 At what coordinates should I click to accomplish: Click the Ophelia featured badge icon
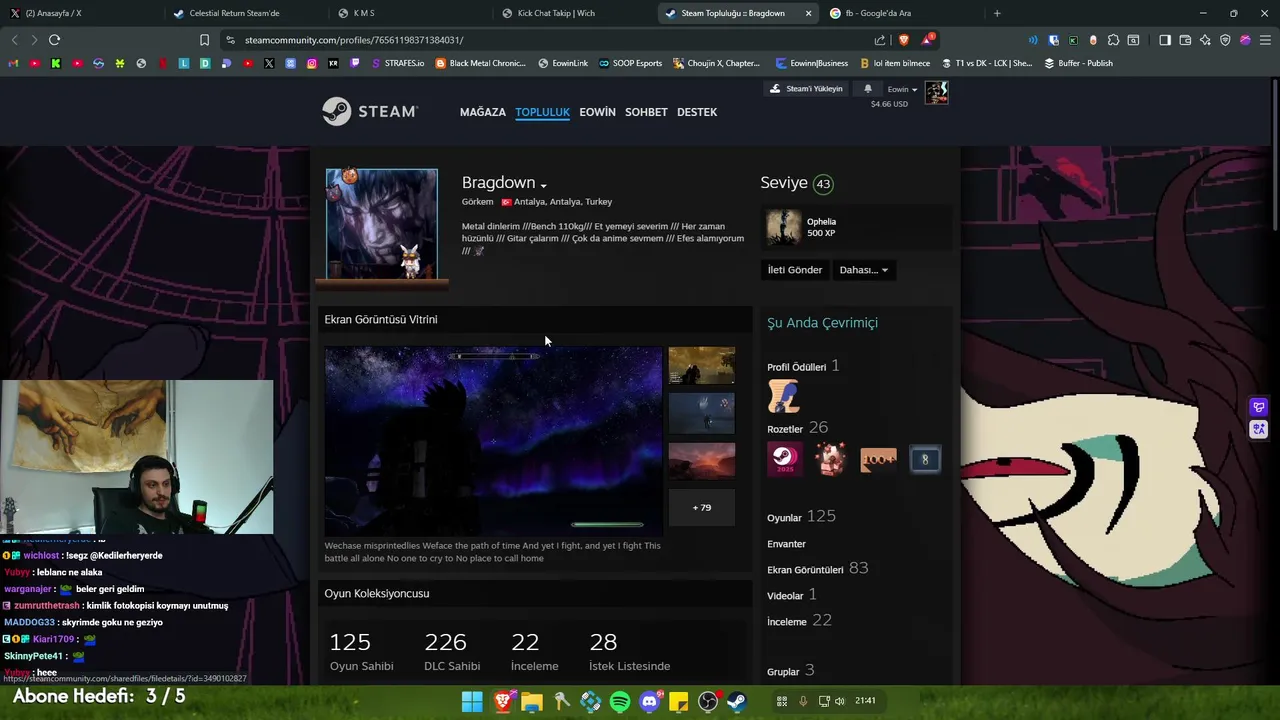click(783, 227)
